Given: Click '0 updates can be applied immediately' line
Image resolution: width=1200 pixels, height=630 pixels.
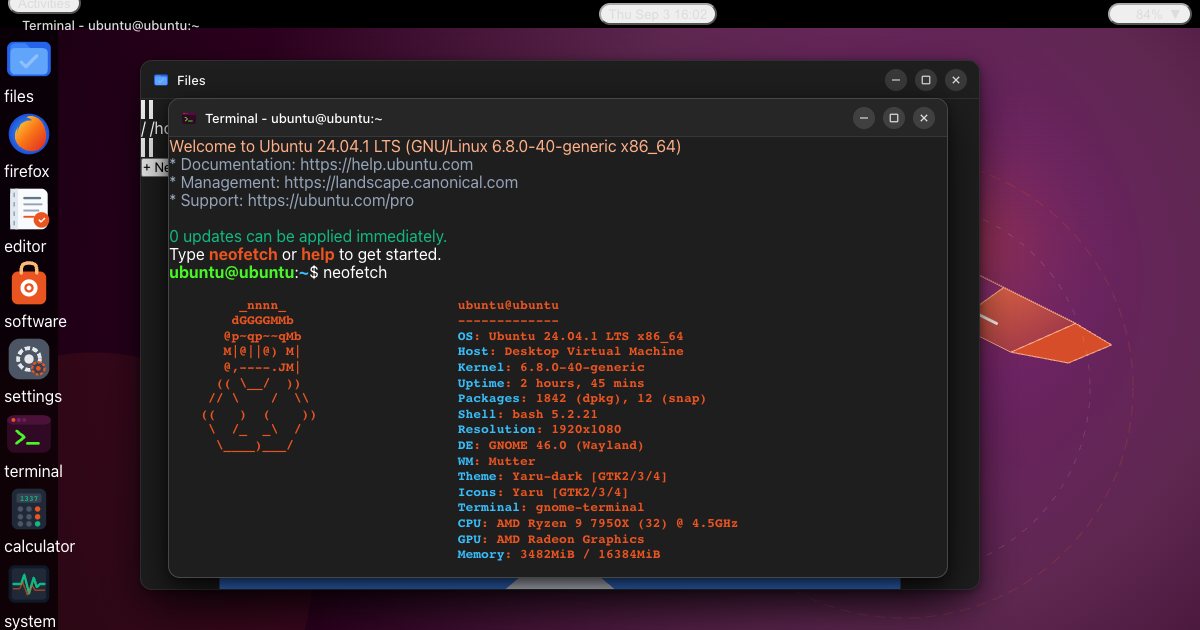Looking at the screenshot, I should 308,237.
